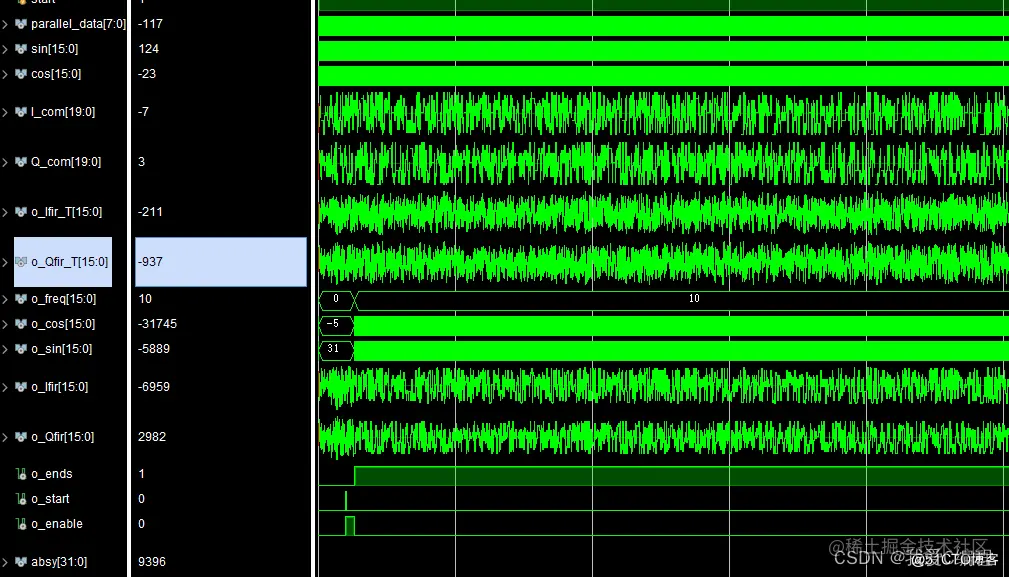This screenshot has width=1009, height=577.
Task: Click the parallel_data bus icon
Action: click(x=21, y=24)
